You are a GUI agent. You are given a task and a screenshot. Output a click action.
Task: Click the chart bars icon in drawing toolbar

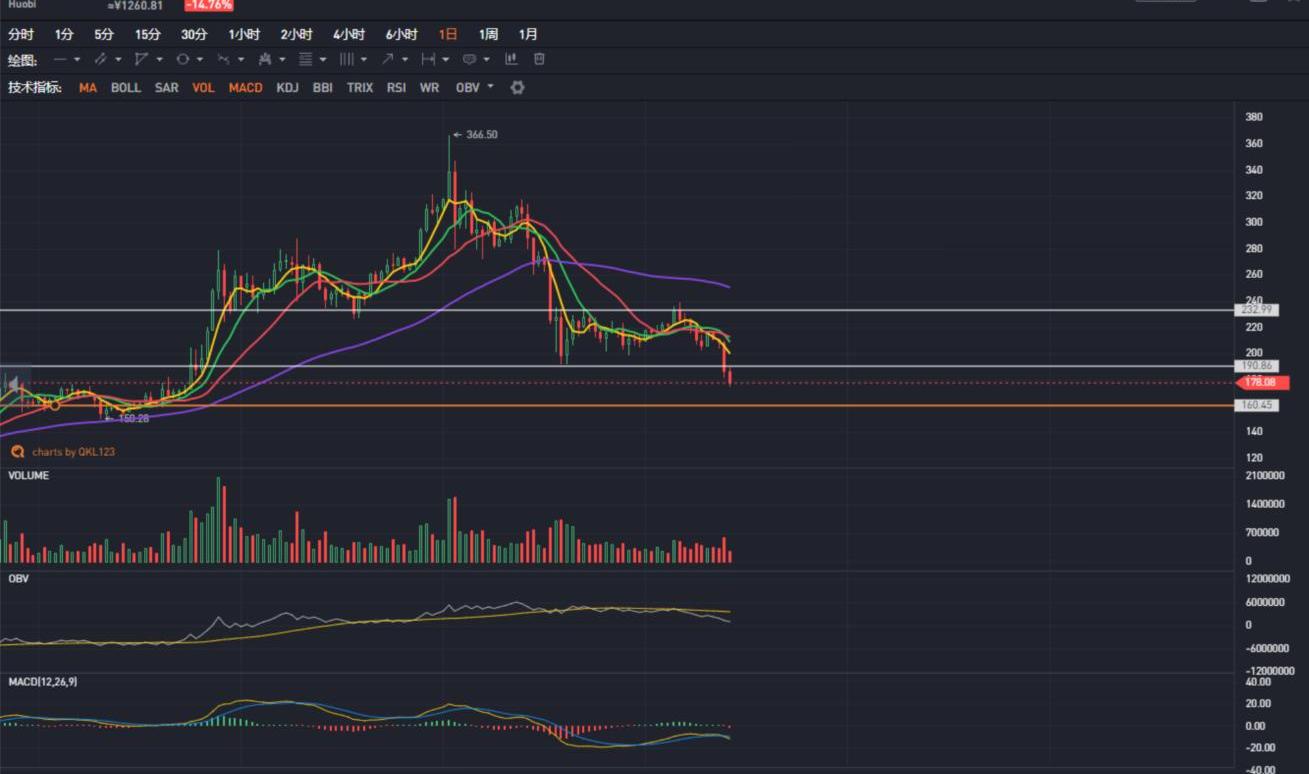pyautogui.click(x=511, y=59)
